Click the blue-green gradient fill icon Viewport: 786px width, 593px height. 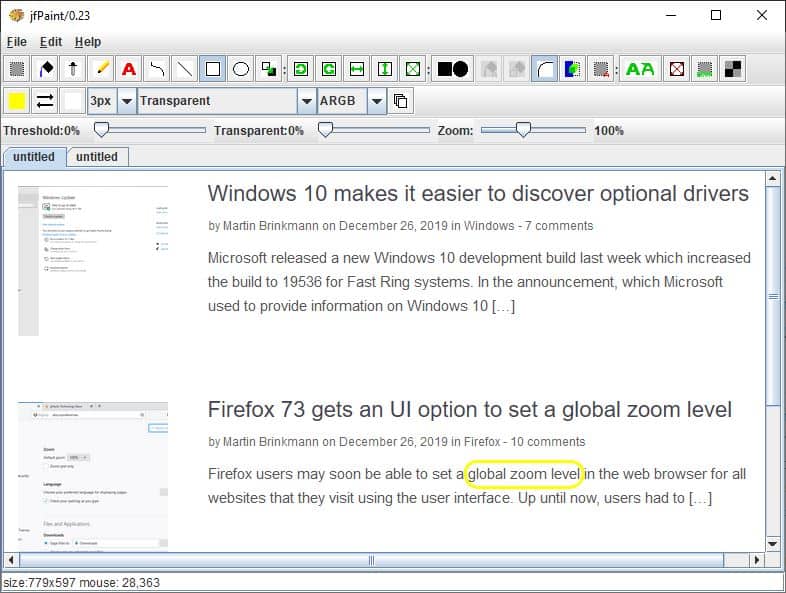[x=573, y=69]
